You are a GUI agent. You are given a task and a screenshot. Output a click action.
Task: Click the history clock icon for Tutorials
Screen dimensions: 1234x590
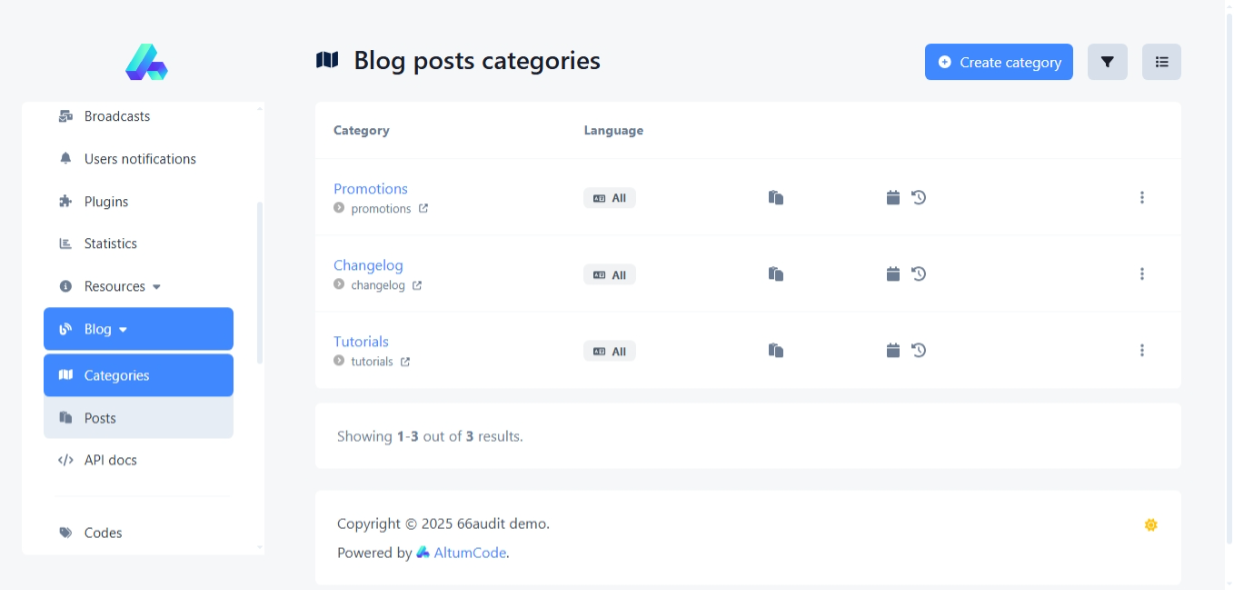pyautogui.click(x=919, y=350)
